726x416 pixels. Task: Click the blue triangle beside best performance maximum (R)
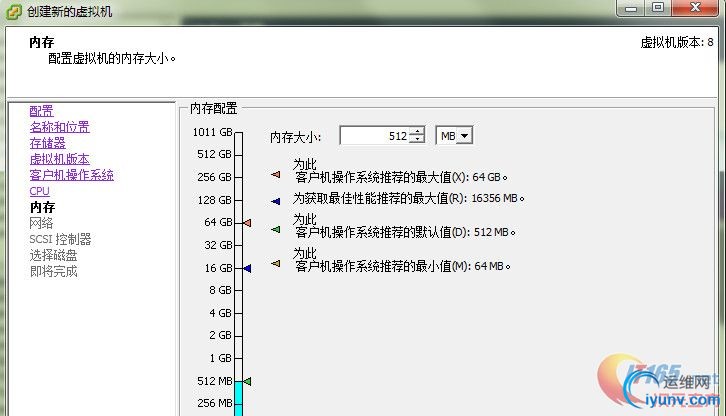(275, 201)
